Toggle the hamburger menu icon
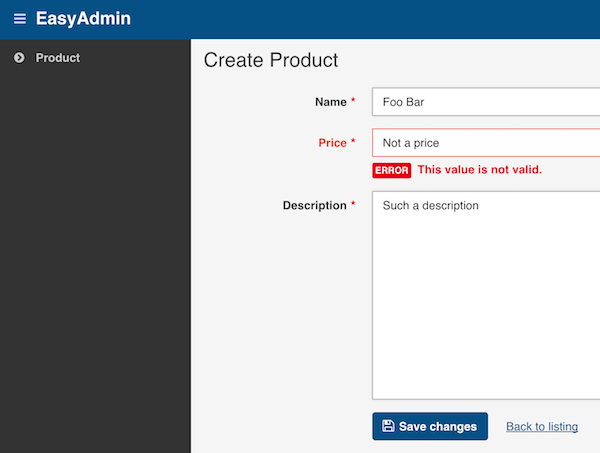 pos(20,19)
